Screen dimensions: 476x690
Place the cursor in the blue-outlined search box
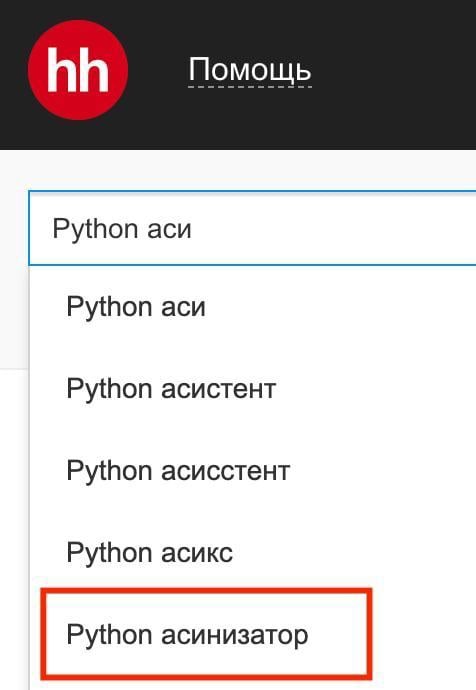(x=252, y=228)
